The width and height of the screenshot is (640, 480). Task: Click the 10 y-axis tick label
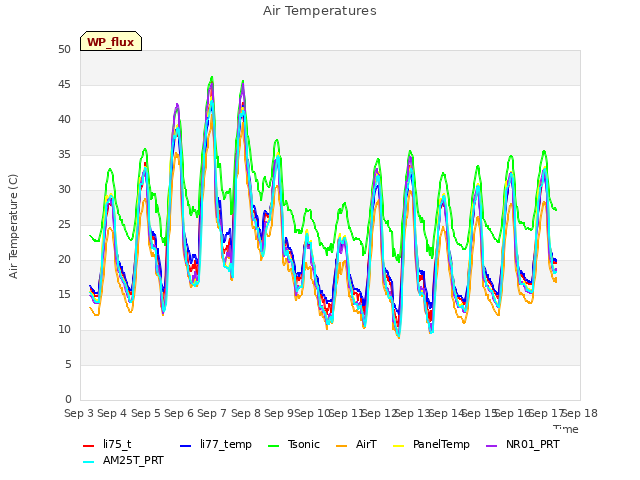click(64, 330)
